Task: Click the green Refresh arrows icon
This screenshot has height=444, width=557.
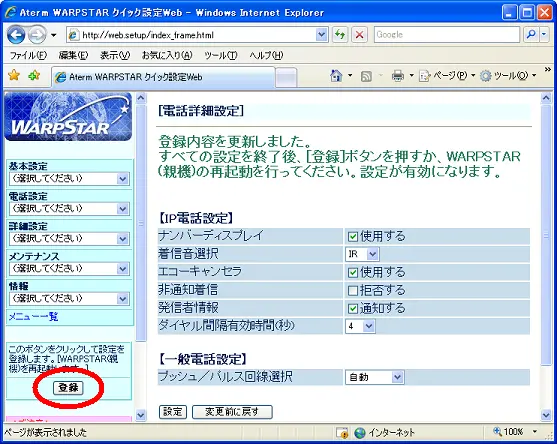Action: pos(340,35)
